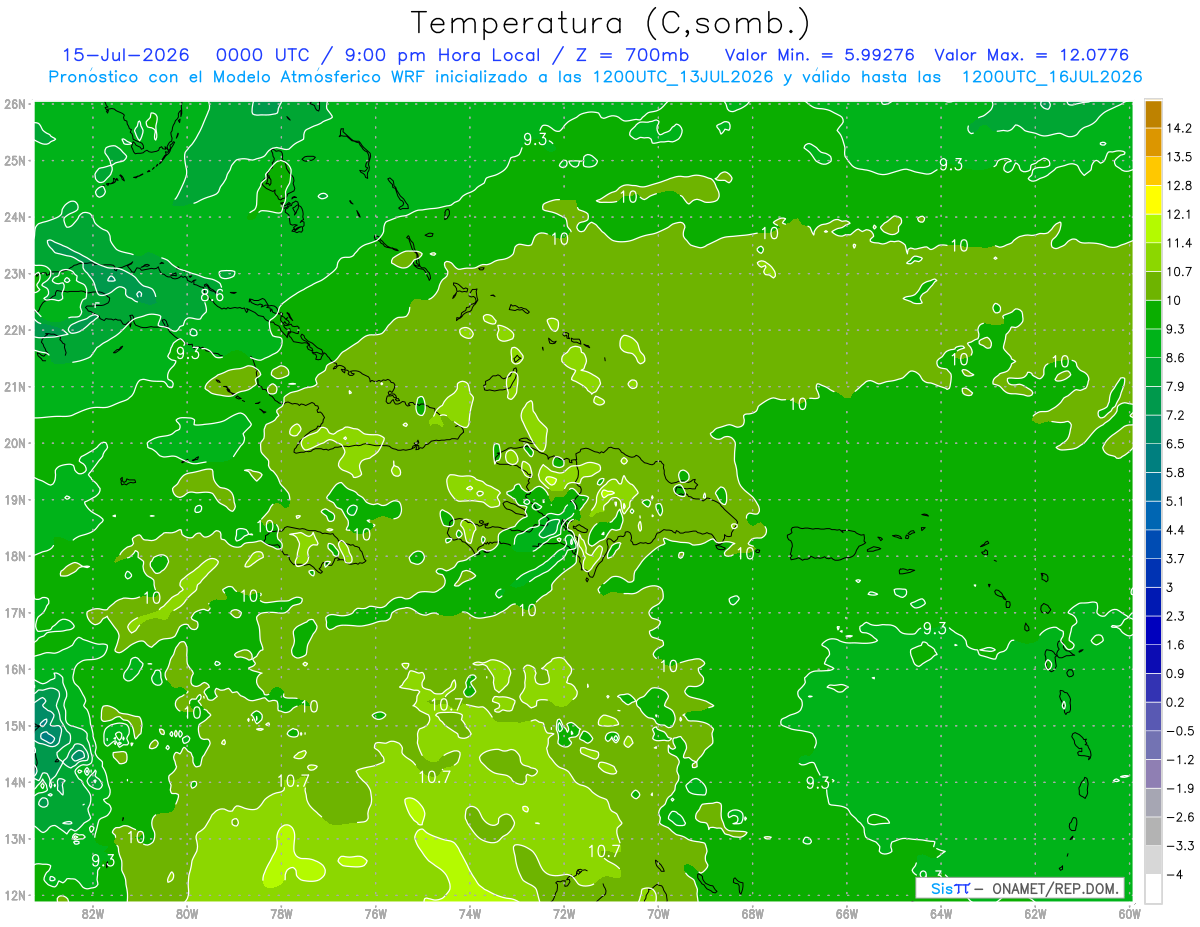The height and width of the screenshot is (927, 1200).
Task: Click the '78W' longitude axis label
Action: pyautogui.click(x=281, y=912)
